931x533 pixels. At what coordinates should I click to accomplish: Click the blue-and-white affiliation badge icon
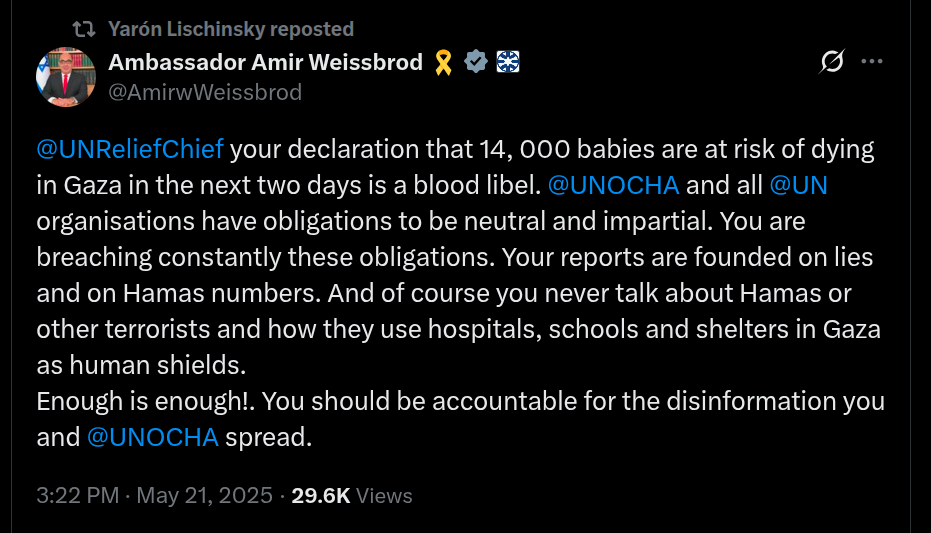[507, 63]
